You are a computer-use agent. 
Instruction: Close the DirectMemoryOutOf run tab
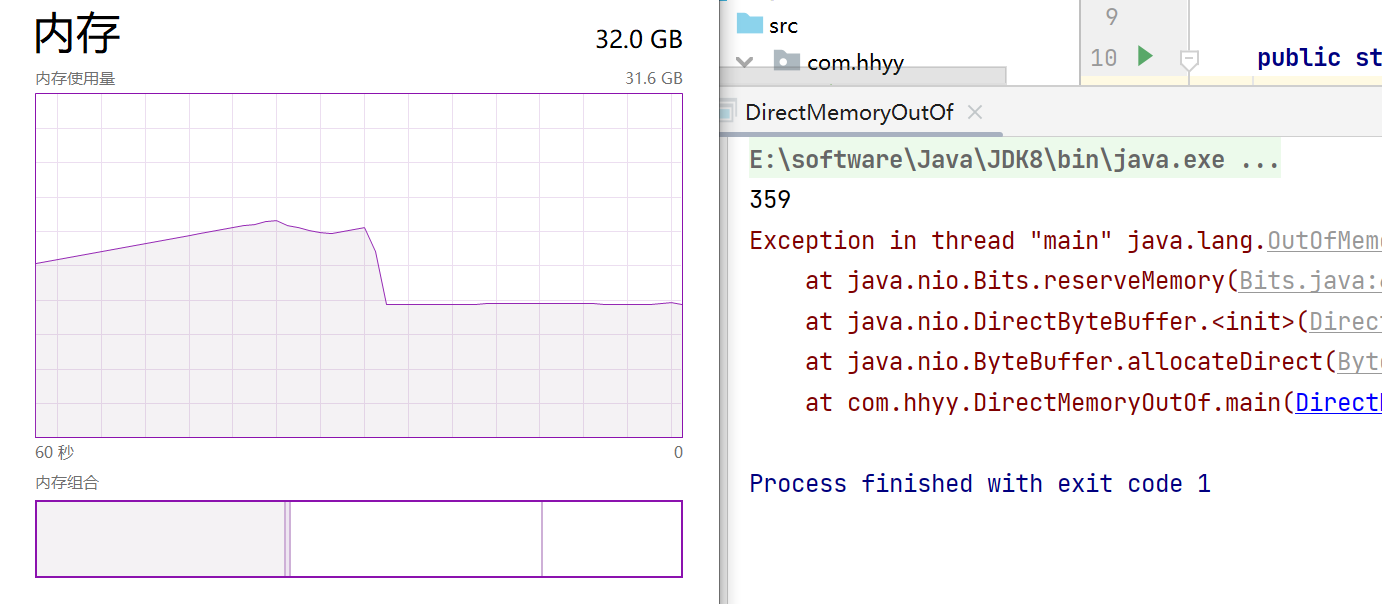pos(975,112)
